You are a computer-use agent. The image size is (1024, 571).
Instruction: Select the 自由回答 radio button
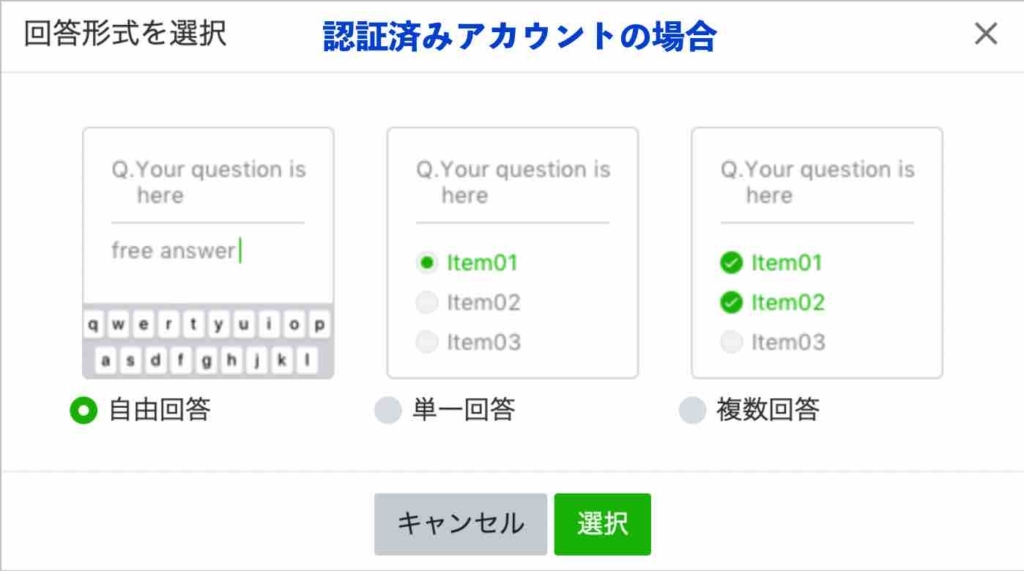click(83, 410)
